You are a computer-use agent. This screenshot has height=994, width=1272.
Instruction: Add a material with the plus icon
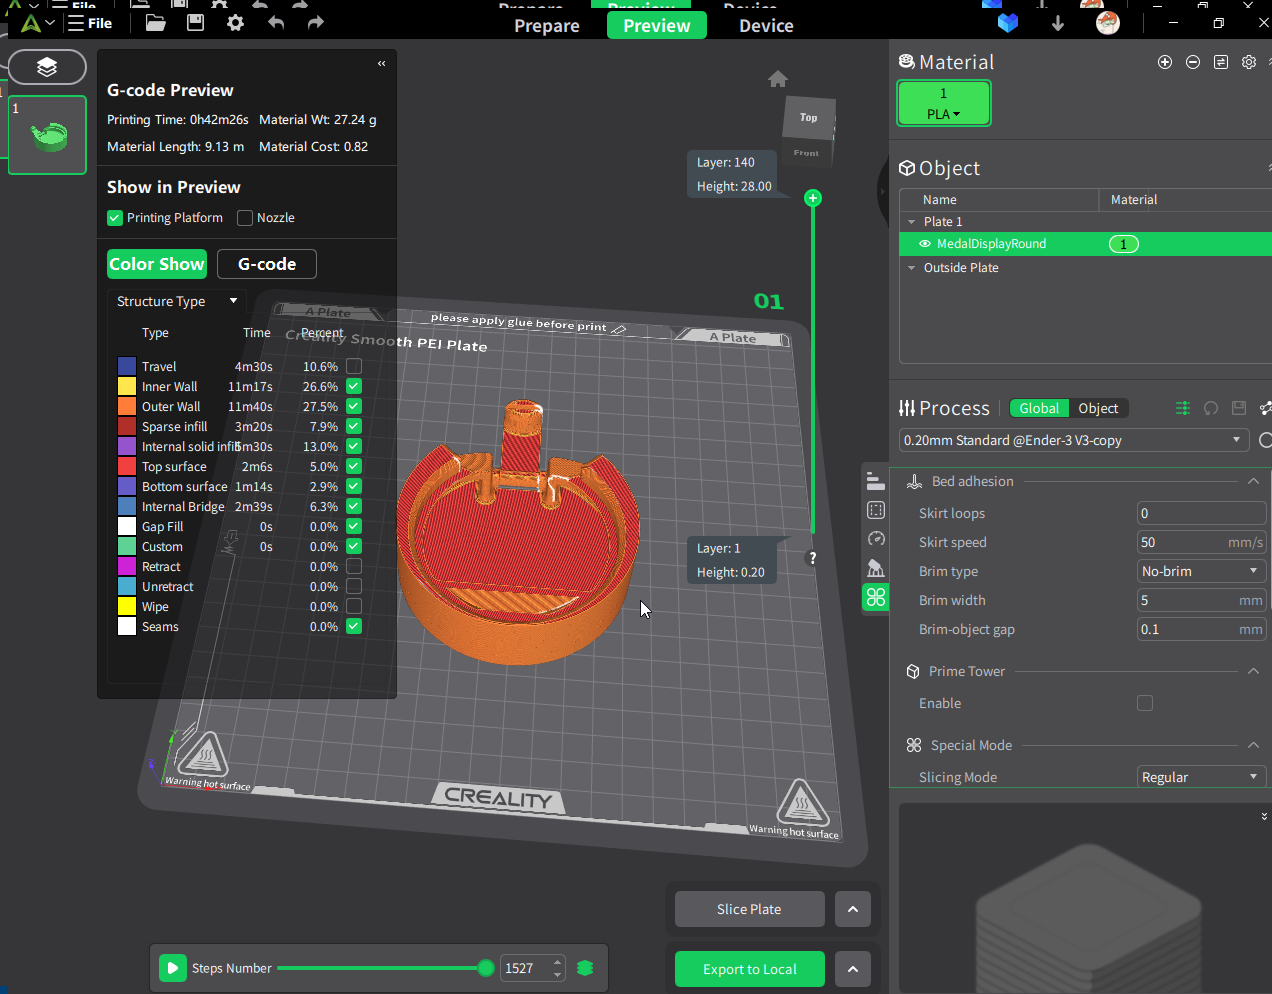tap(1165, 62)
